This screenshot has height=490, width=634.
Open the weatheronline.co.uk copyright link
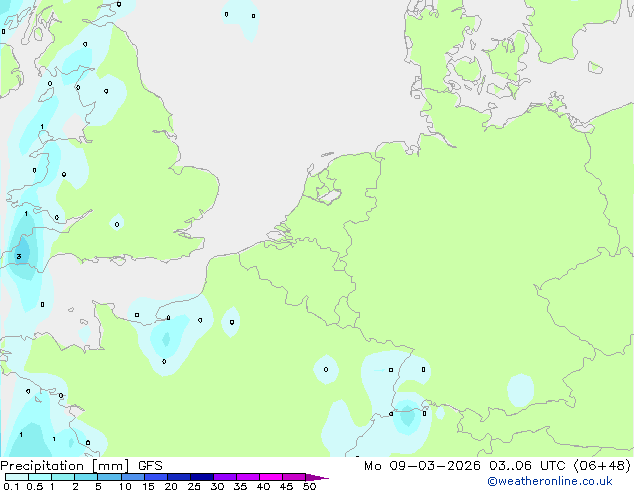(549, 481)
